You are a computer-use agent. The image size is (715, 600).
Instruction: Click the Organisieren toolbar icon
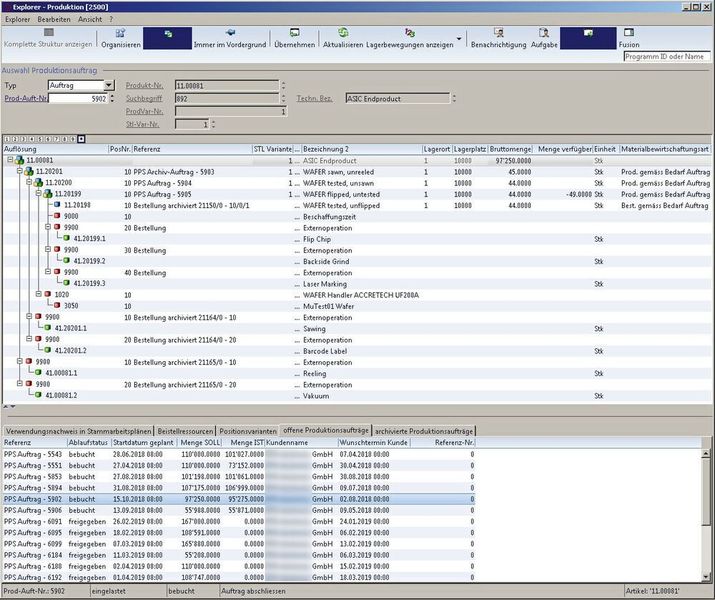coord(120,33)
